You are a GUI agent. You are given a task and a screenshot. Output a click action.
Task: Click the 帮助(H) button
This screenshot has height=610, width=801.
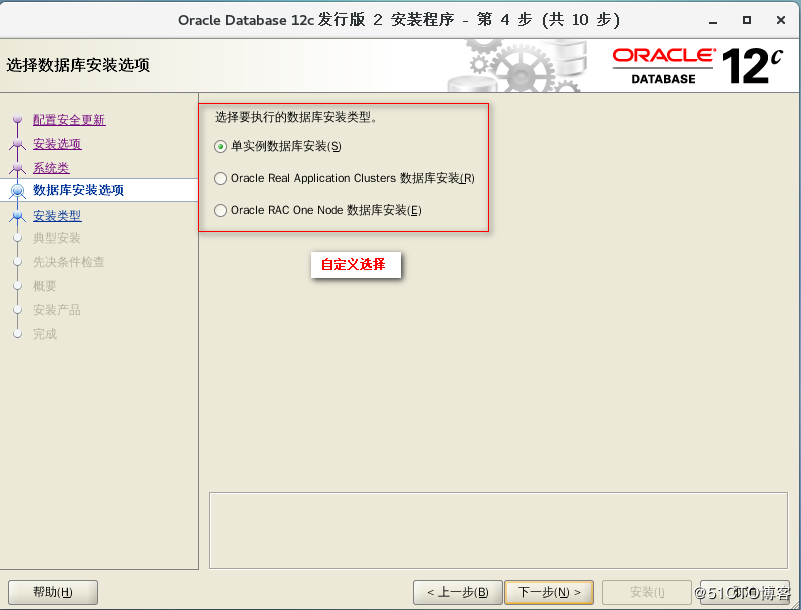53,592
